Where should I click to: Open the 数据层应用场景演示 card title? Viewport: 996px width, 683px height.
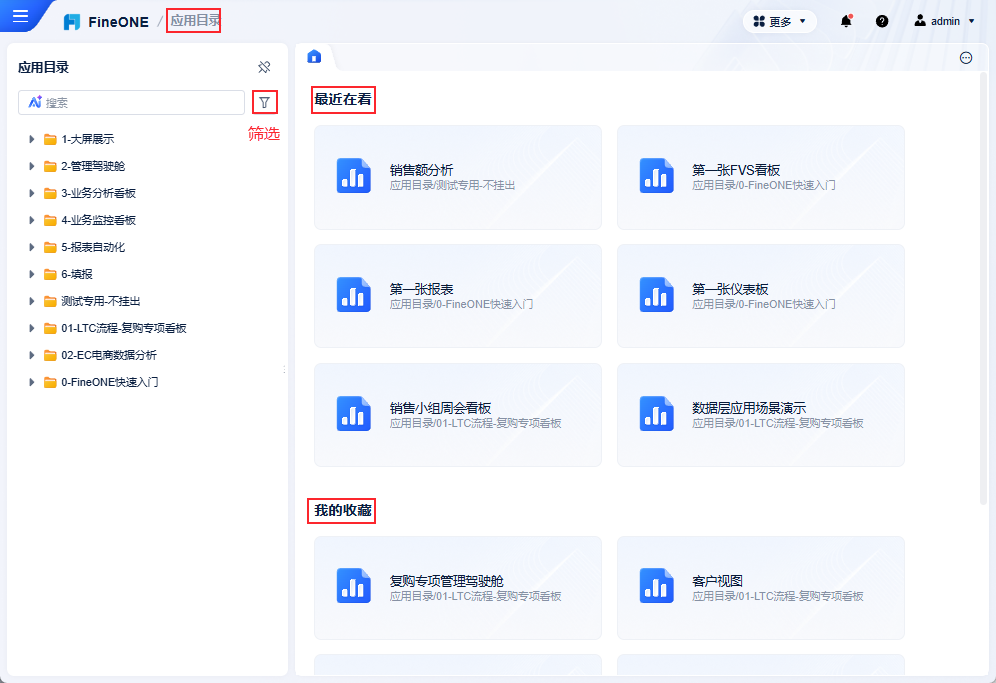pyautogui.click(x=749, y=408)
